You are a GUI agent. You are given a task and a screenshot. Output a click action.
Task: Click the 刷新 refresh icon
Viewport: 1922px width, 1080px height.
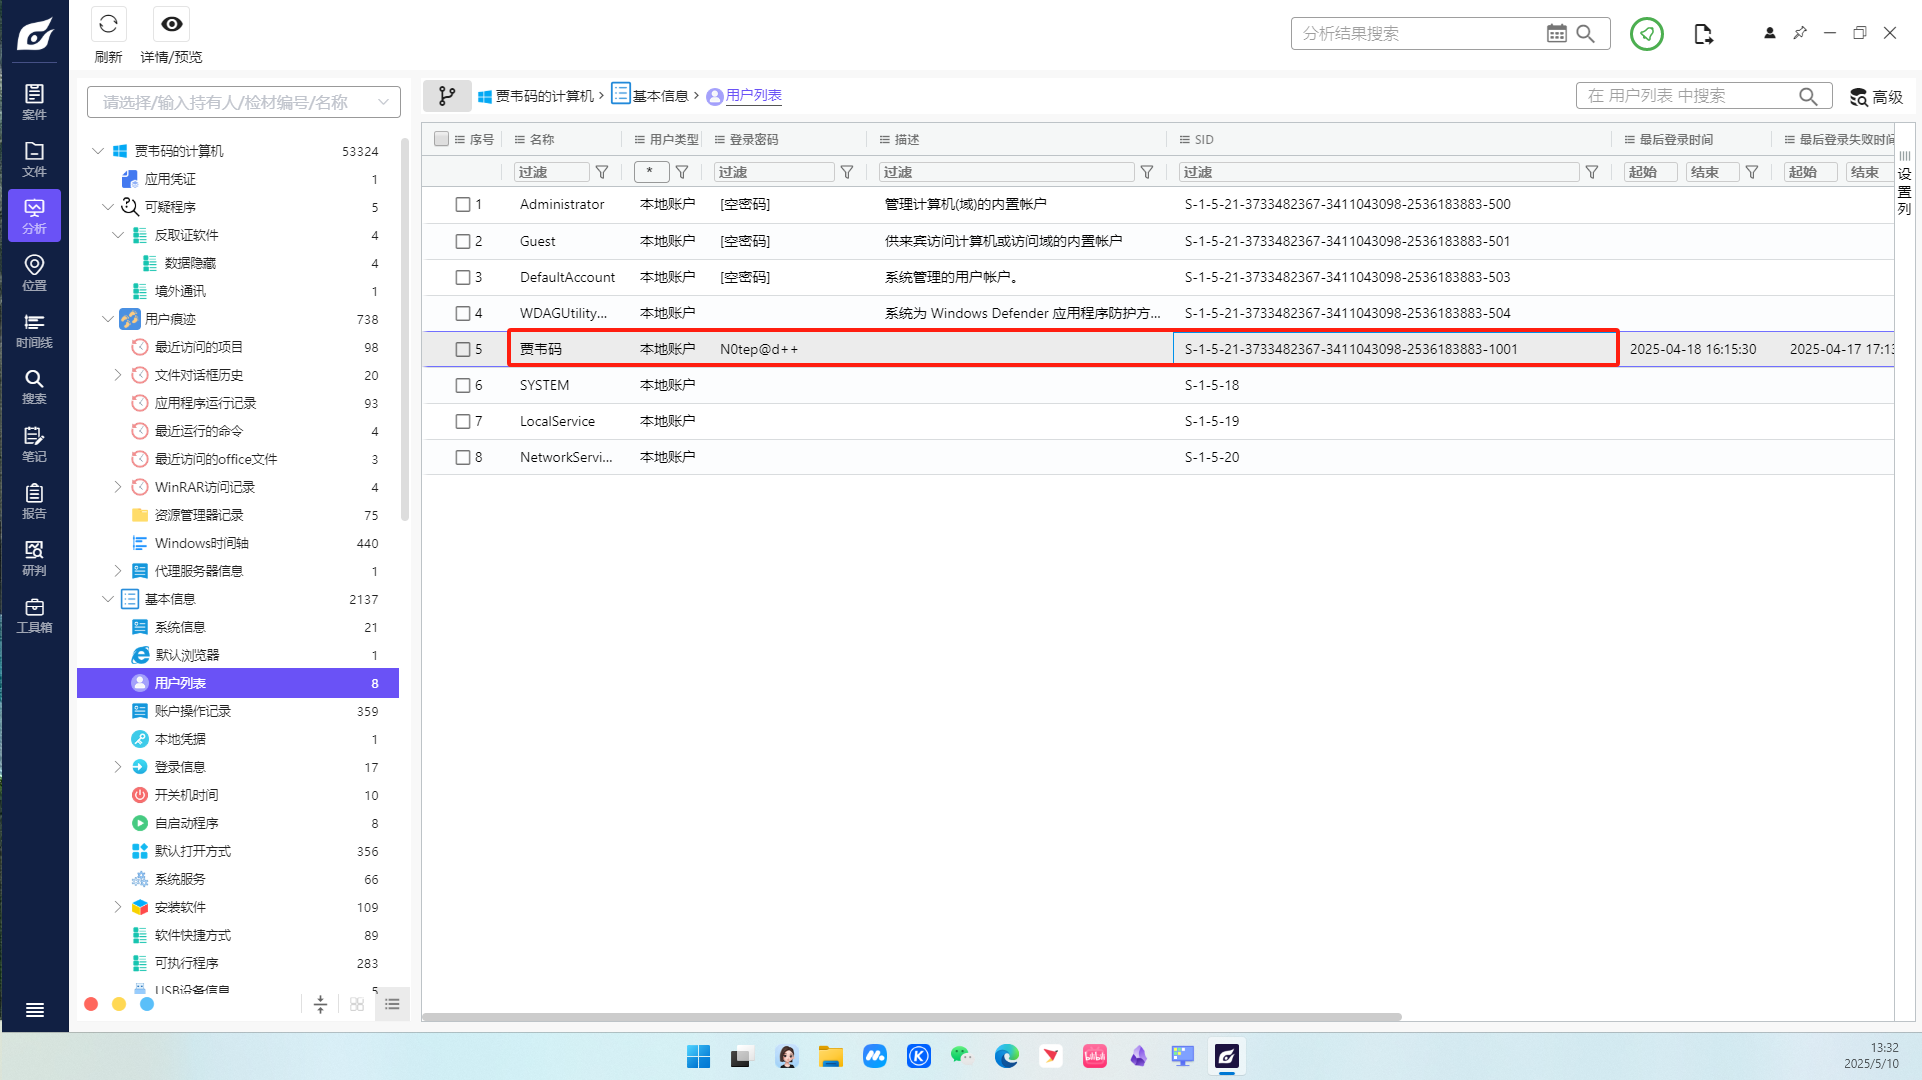pos(108,25)
